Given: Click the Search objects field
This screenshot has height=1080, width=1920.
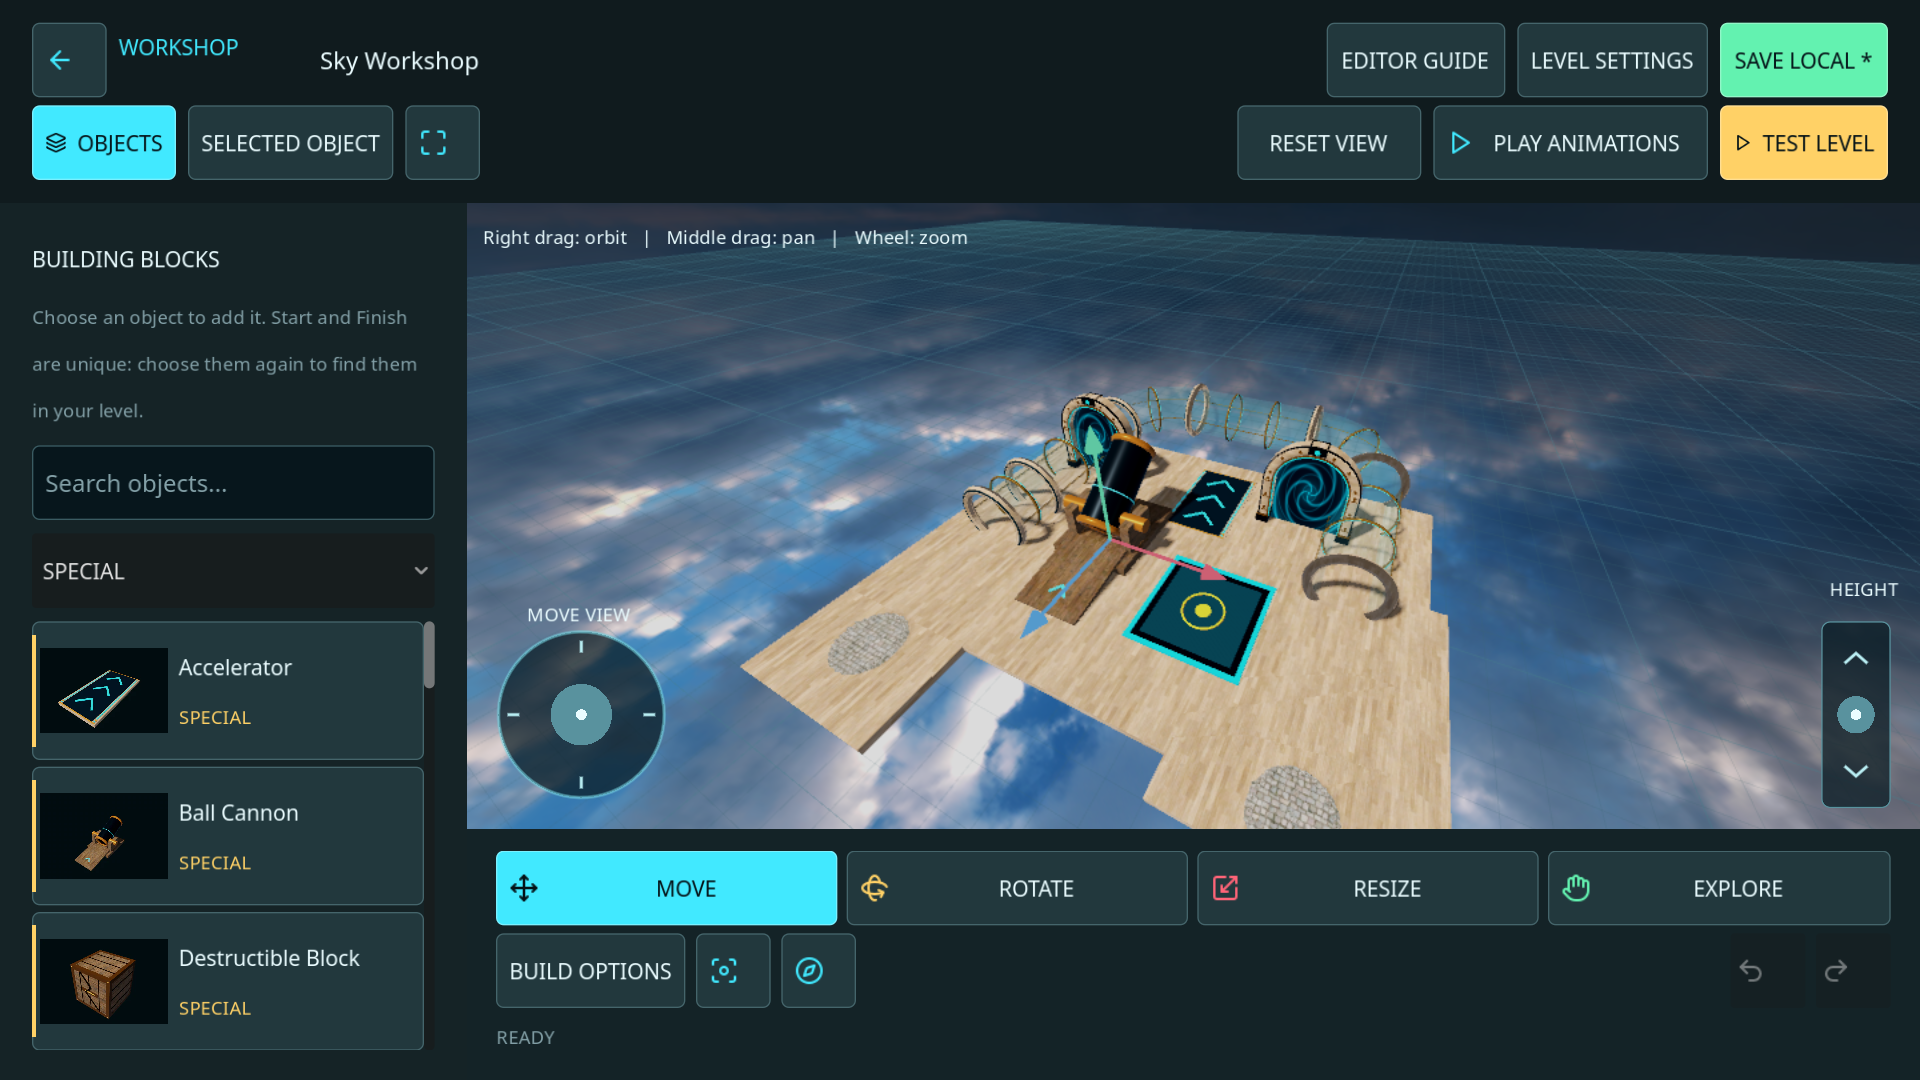Looking at the screenshot, I should 233,483.
